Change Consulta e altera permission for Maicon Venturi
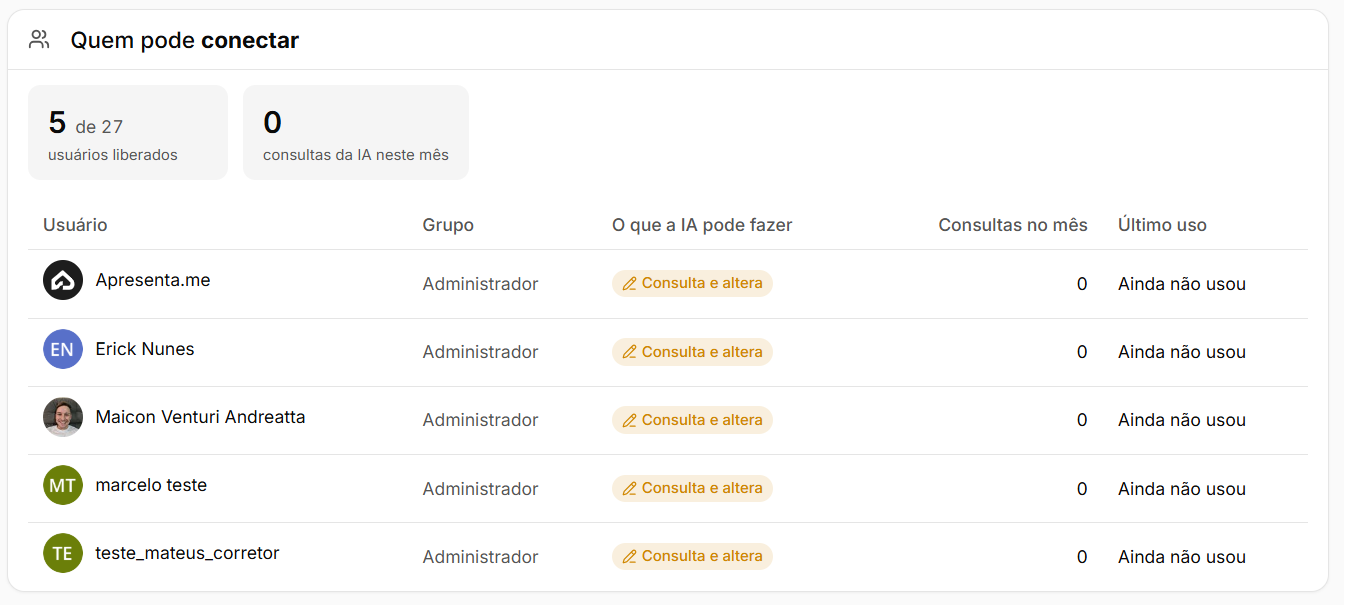 pyautogui.click(x=692, y=420)
